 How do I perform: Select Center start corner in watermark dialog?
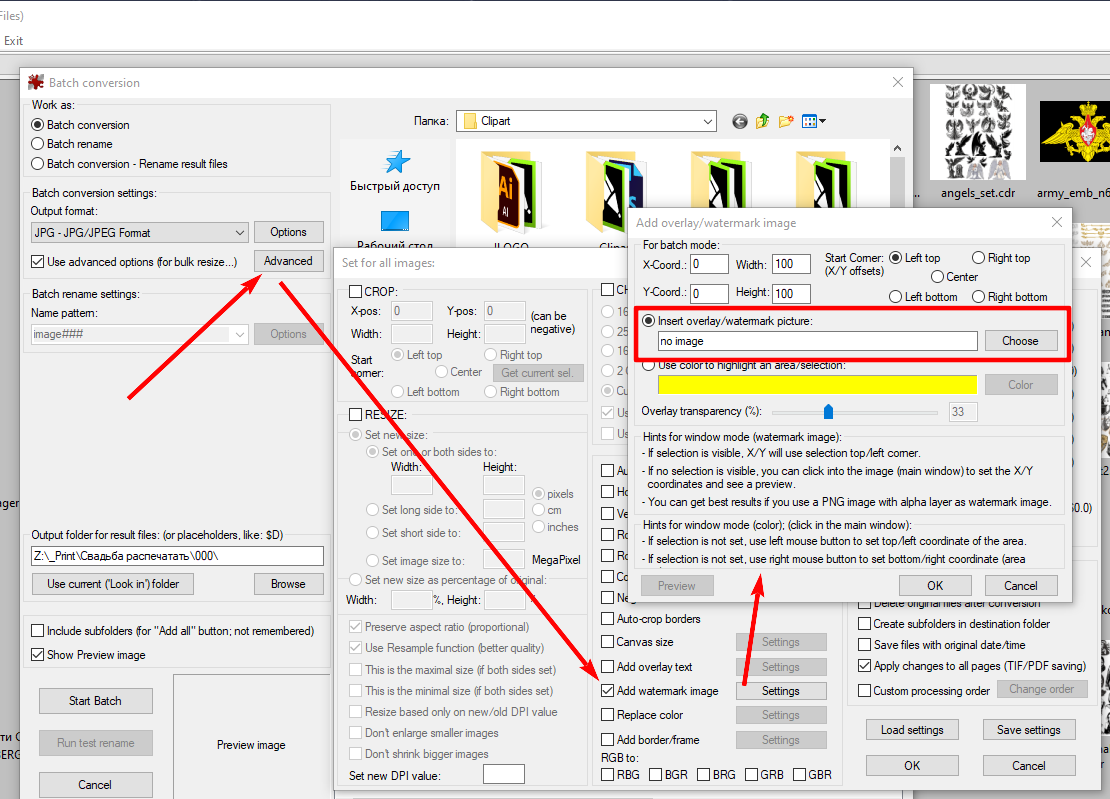click(x=937, y=277)
